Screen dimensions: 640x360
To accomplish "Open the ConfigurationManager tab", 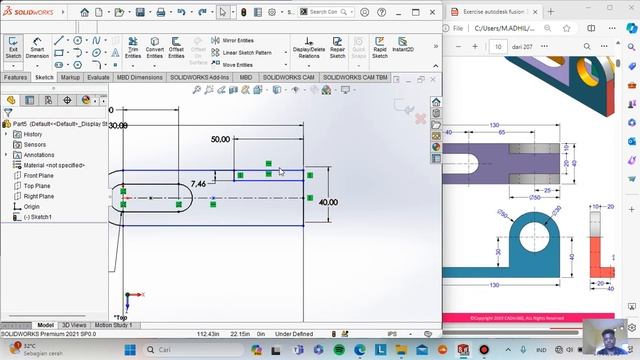I will point(48,100).
